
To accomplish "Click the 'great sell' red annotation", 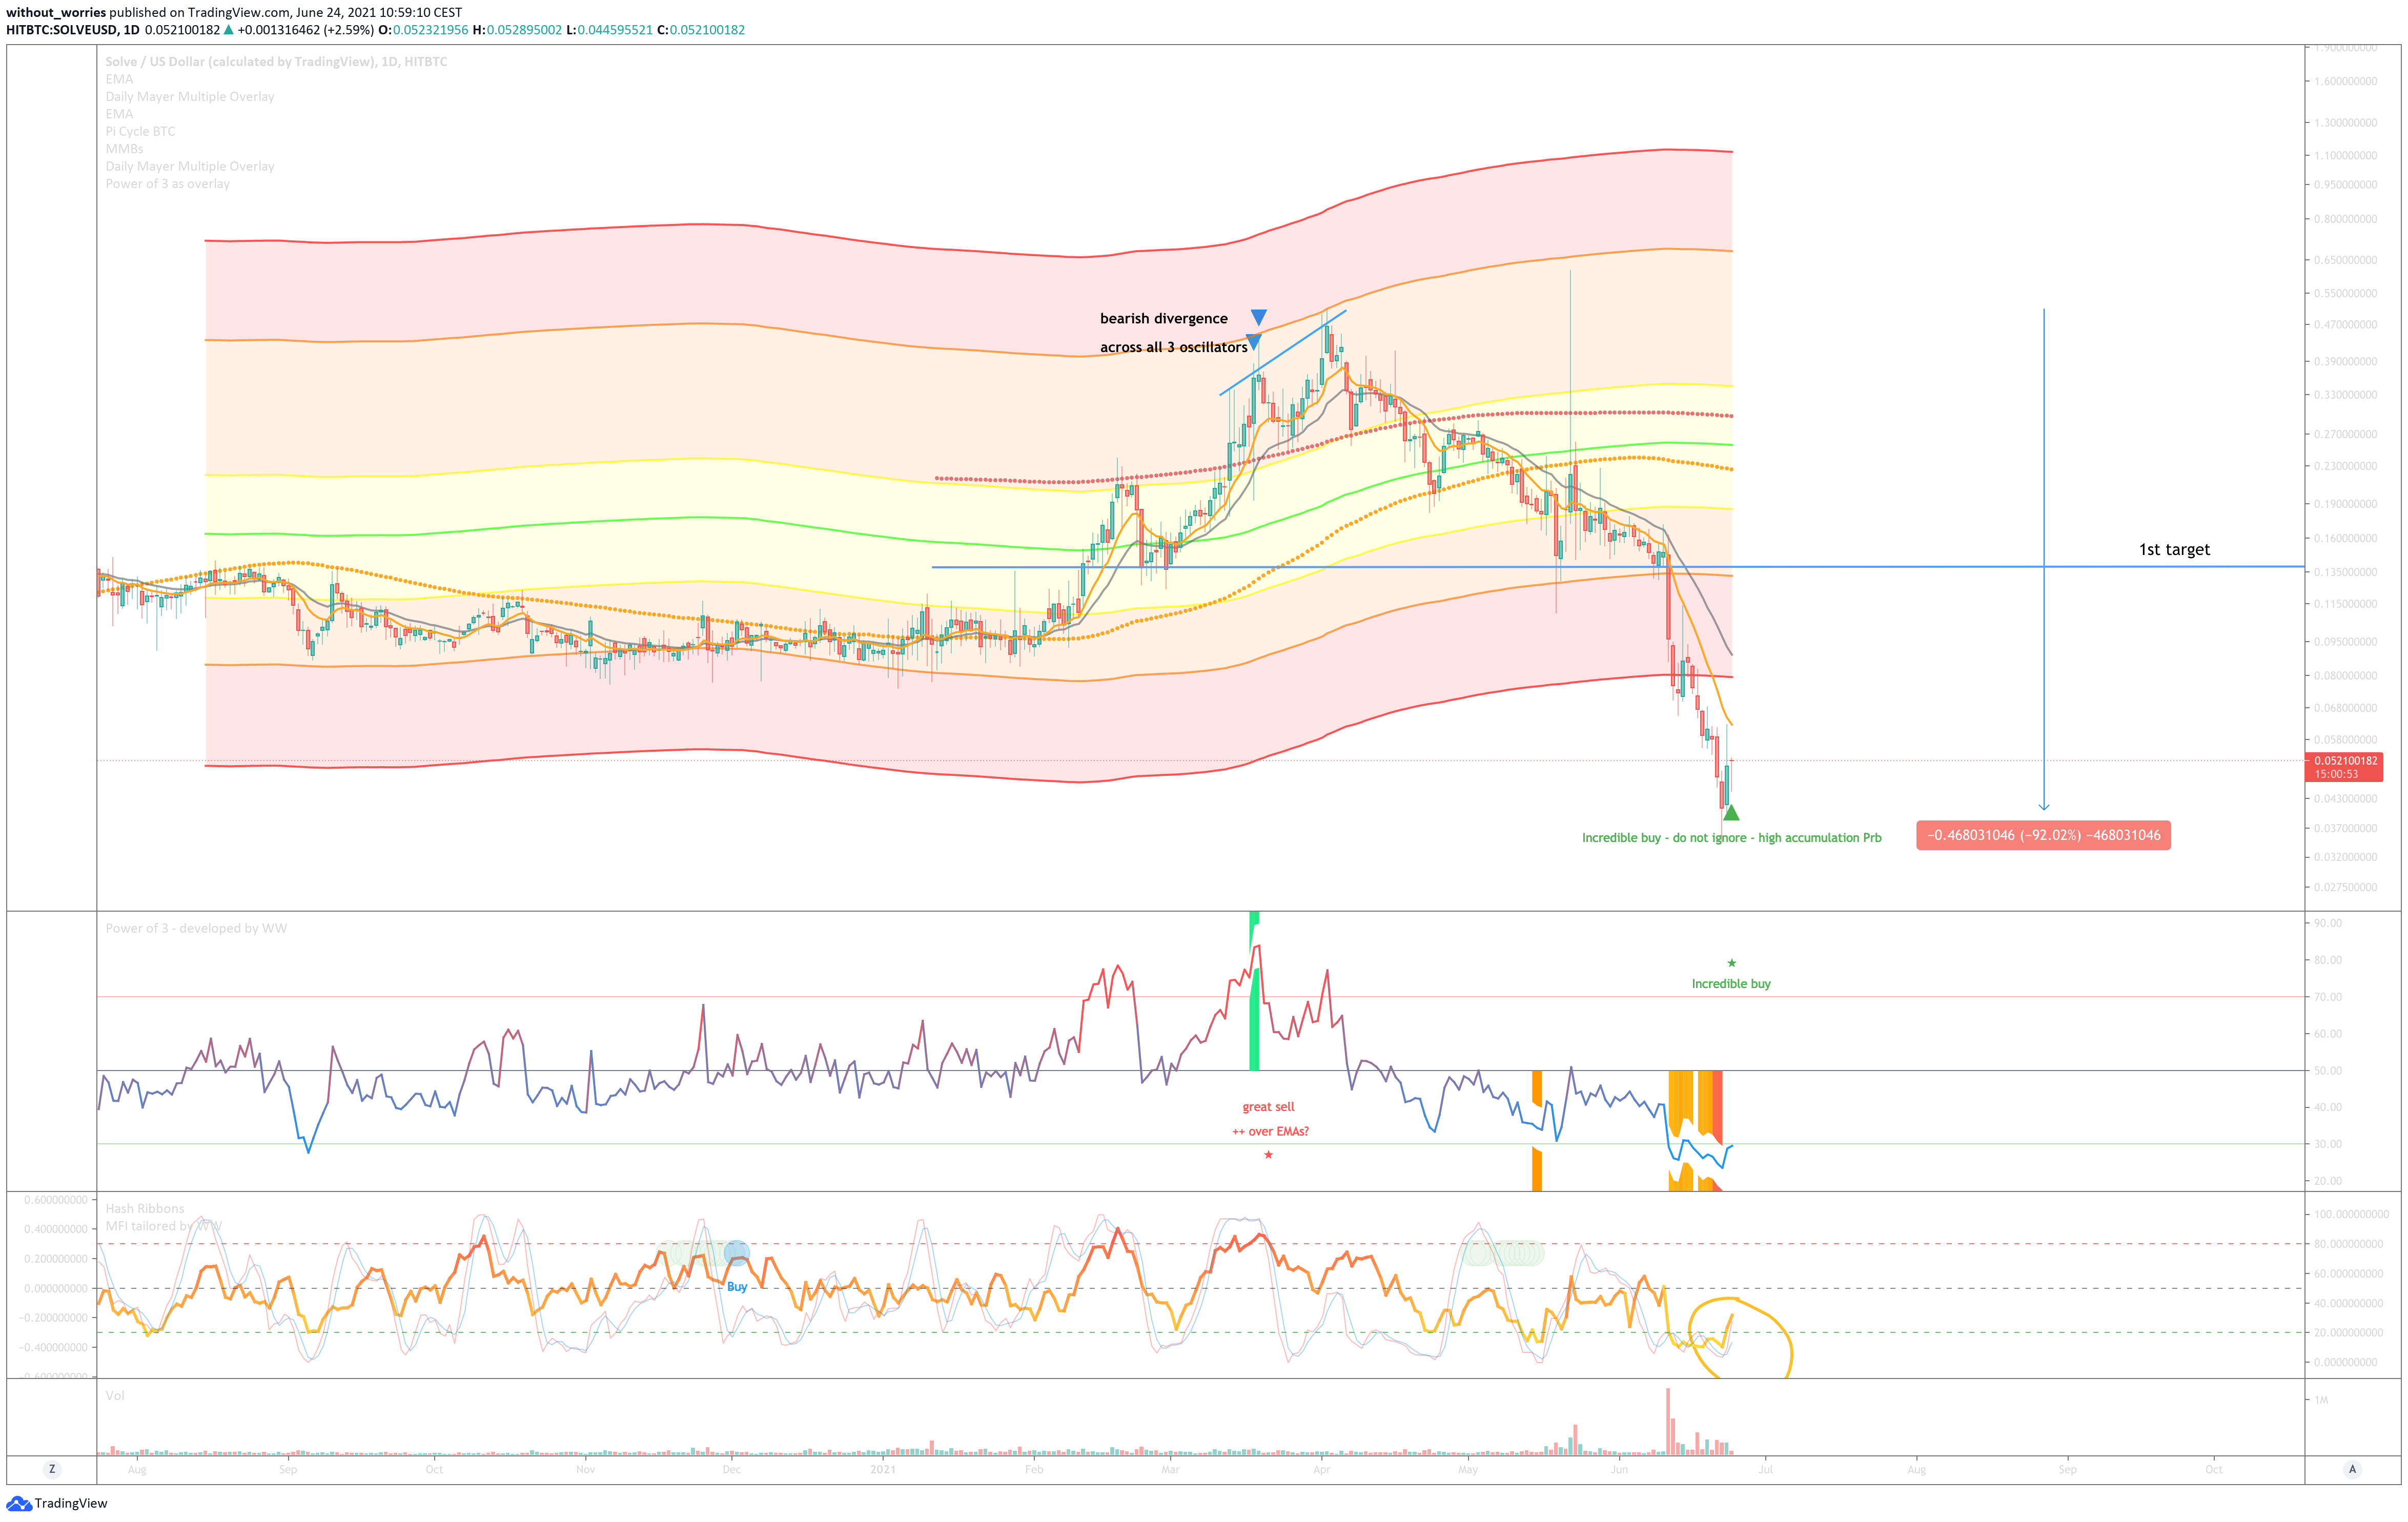I will click(x=1268, y=1107).
